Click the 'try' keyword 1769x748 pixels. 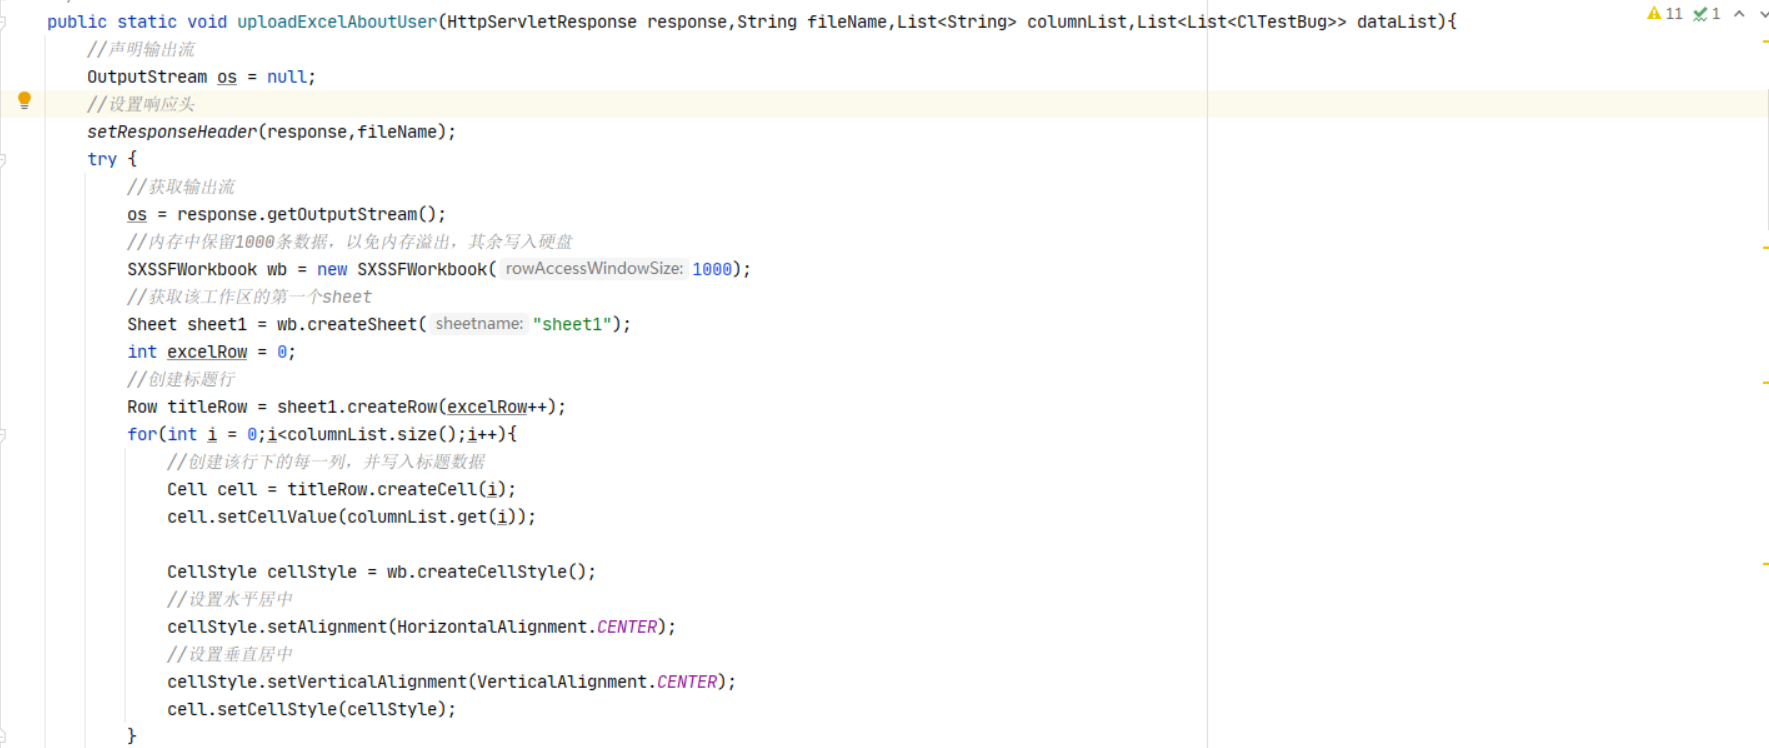coord(102,159)
